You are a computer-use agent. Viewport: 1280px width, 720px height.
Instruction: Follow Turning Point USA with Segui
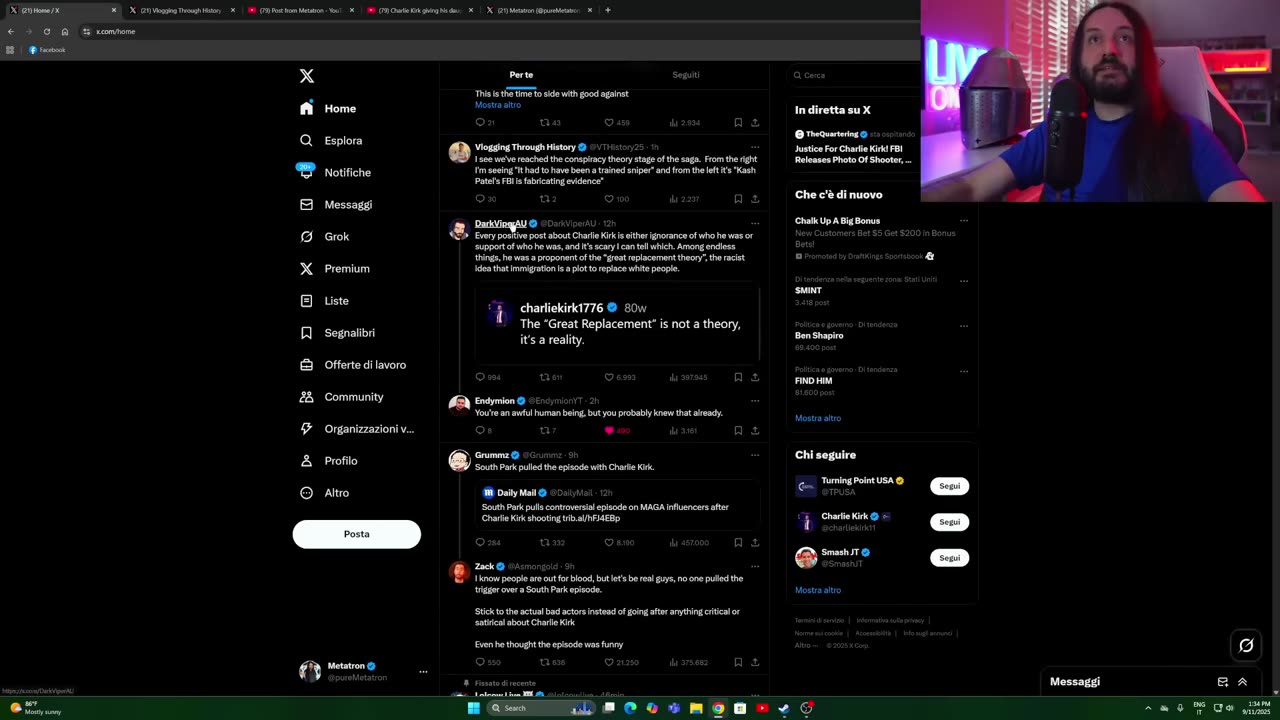coord(949,486)
